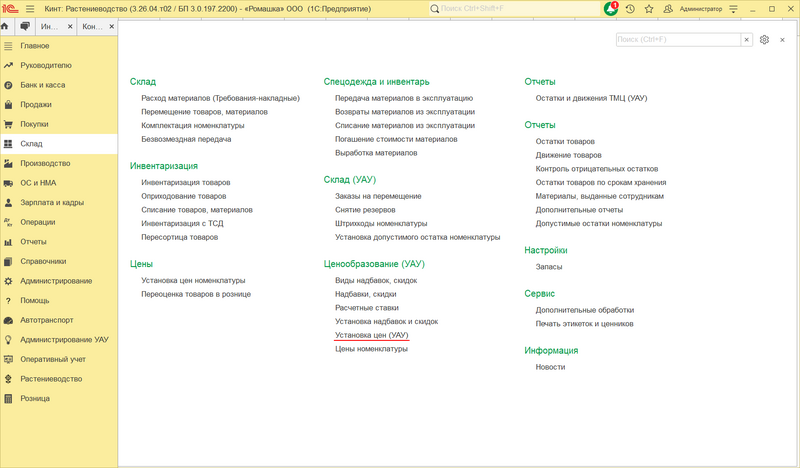Open Автотранспорт section in sidebar
The width and height of the screenshot is (800, 468).
[59, 320]
